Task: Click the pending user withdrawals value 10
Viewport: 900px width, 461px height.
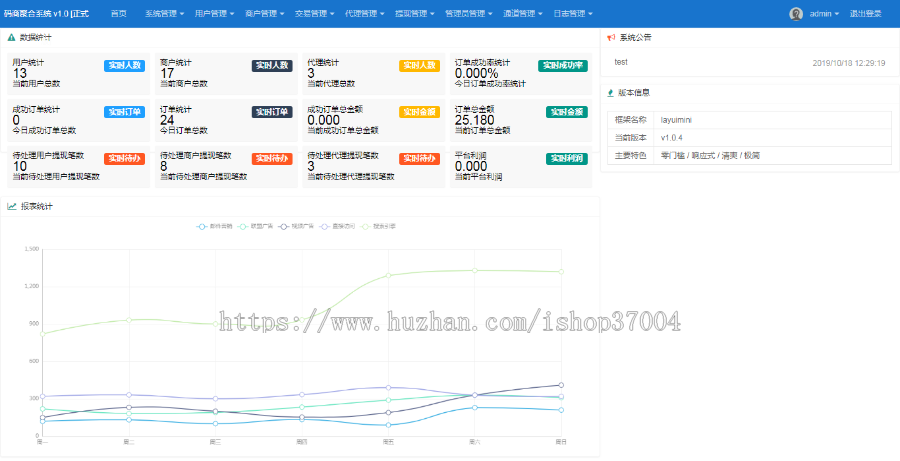Action: (20, 166)
